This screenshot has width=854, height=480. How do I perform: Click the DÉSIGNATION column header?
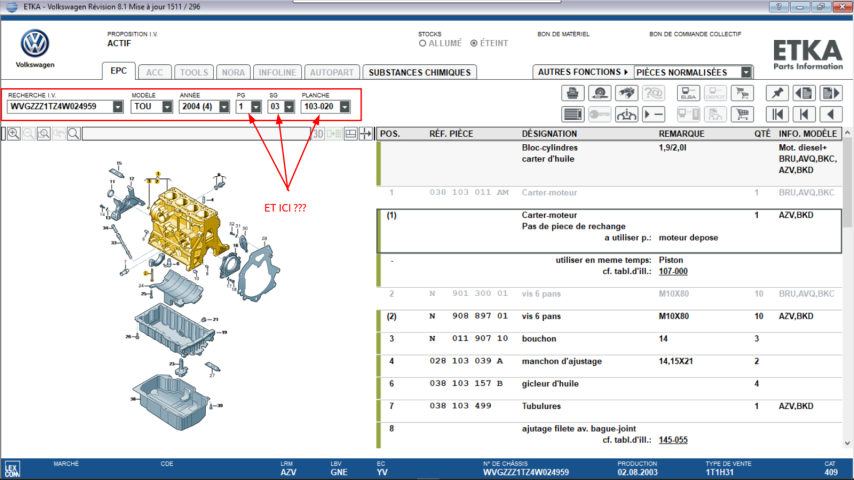tap(549, 133)
